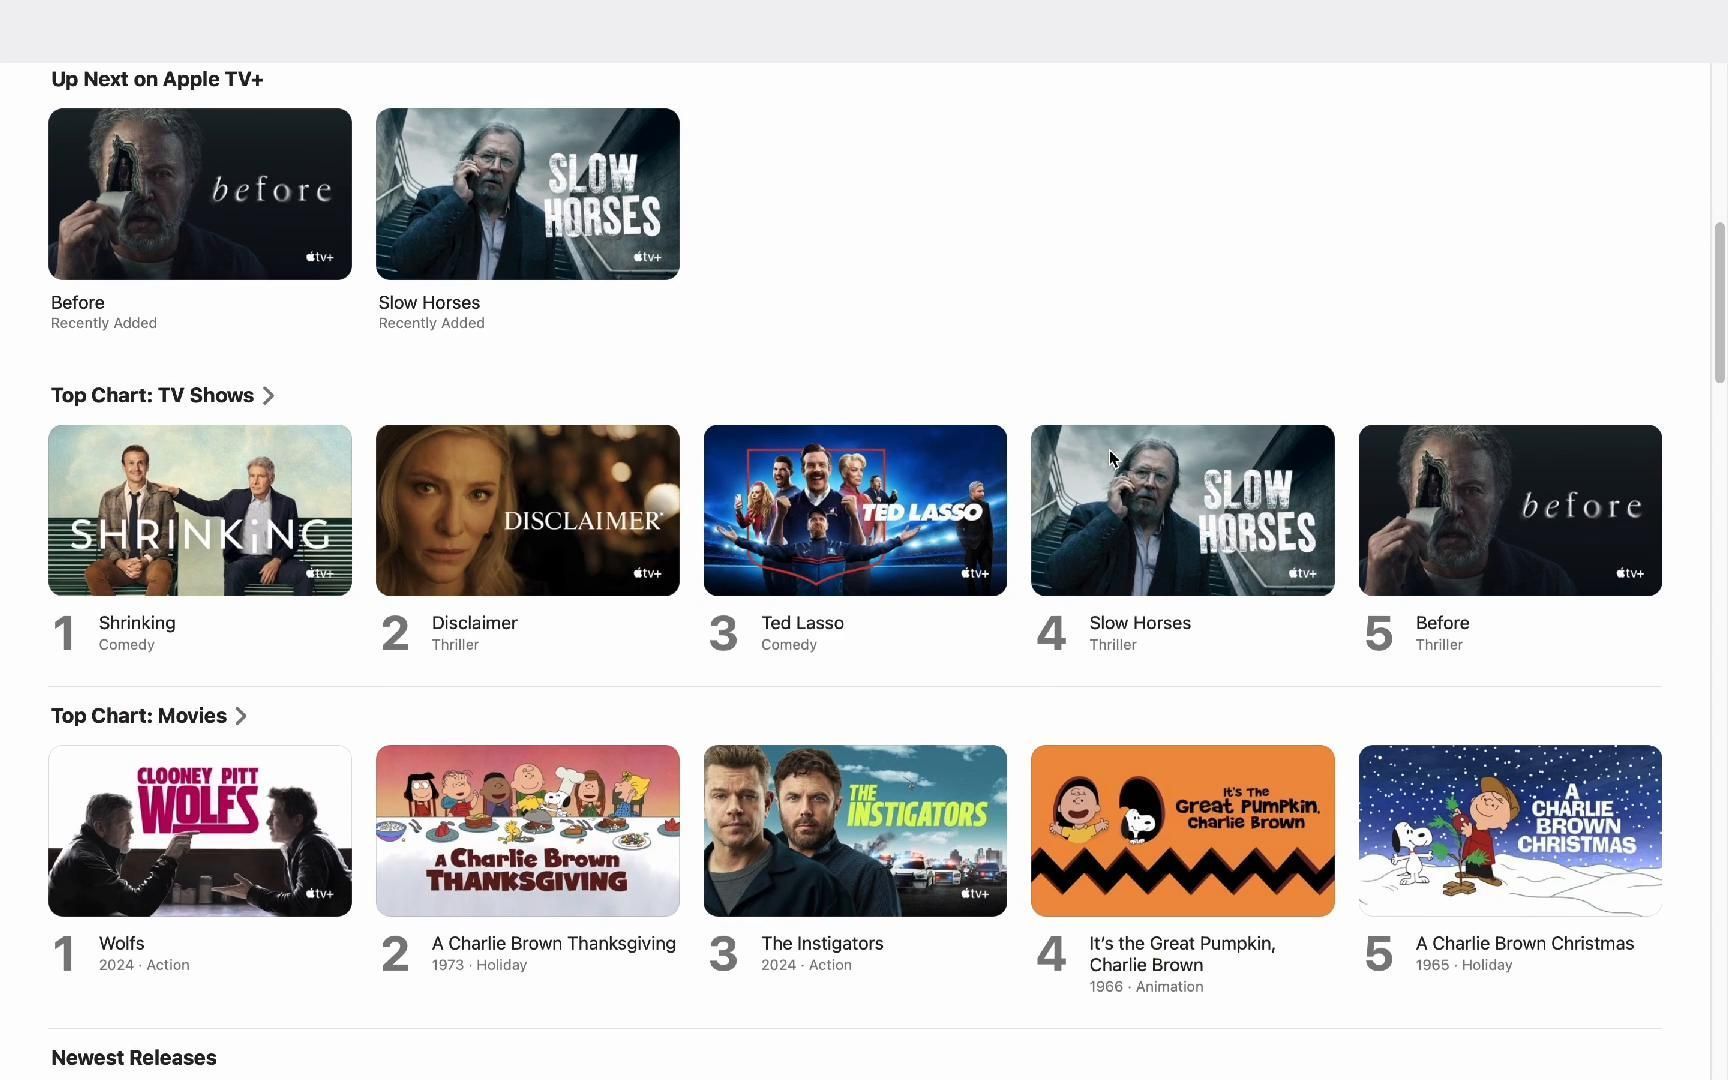Expand the Top Chart: Movies chevron
The height and width of the screenshot is (1080, 1728).
point(241,716)
